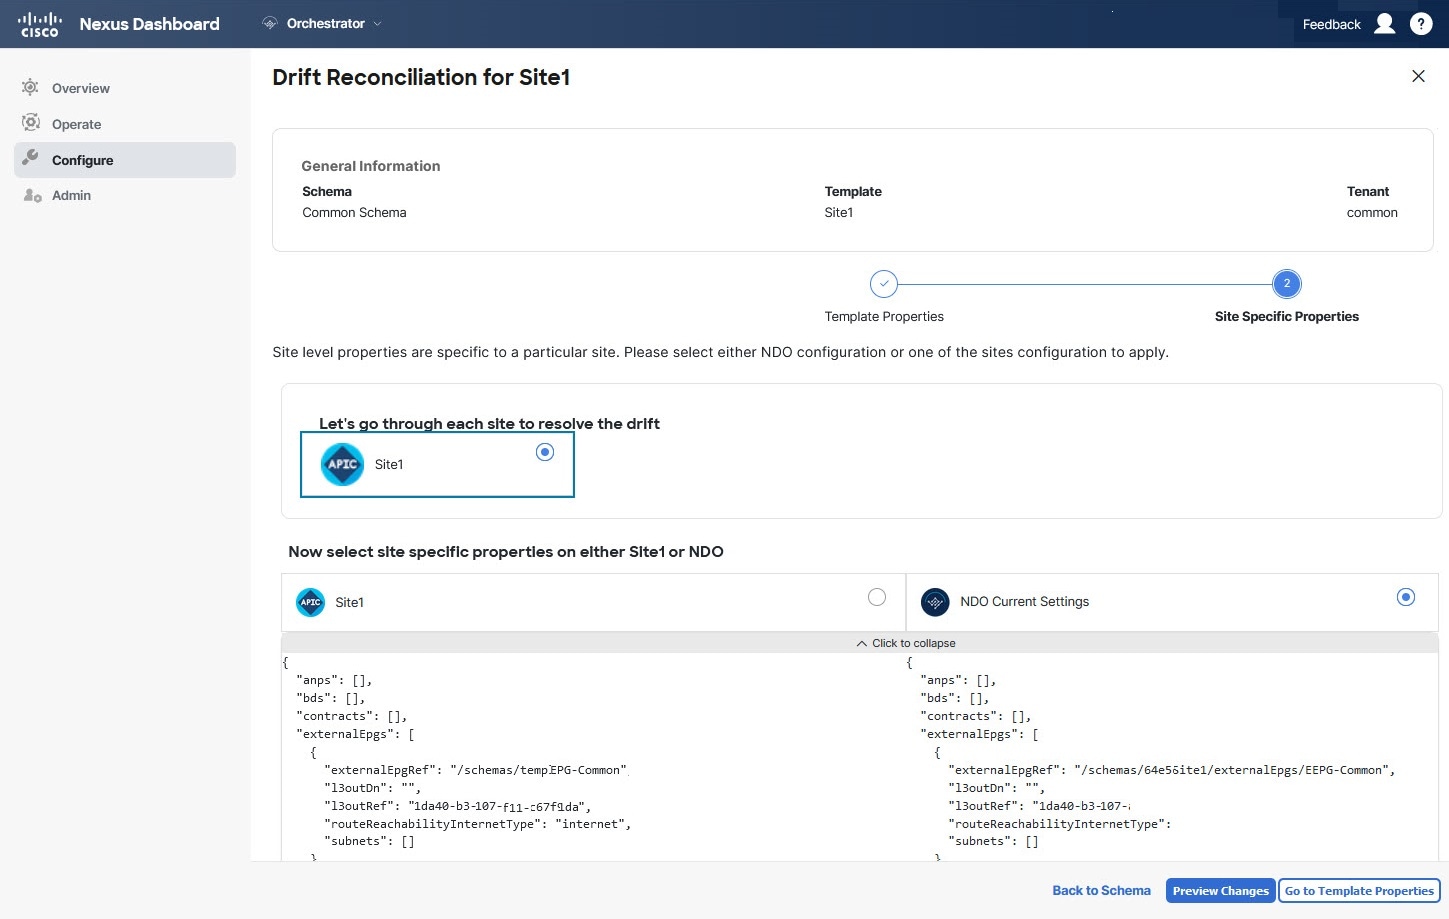Select the Site1 card radio button
Image resolution: width=1449 pixels, height=919 pixels.
pyautogui.click(x=545, y=452)
